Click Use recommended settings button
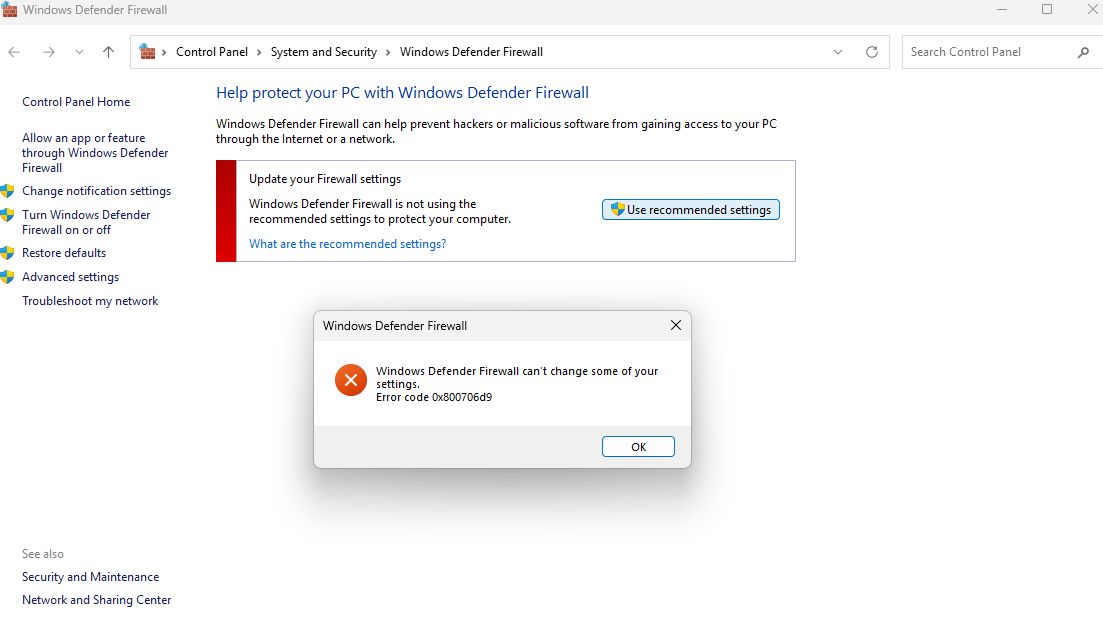The image size is (1103, 618). [x=691, y=210]
